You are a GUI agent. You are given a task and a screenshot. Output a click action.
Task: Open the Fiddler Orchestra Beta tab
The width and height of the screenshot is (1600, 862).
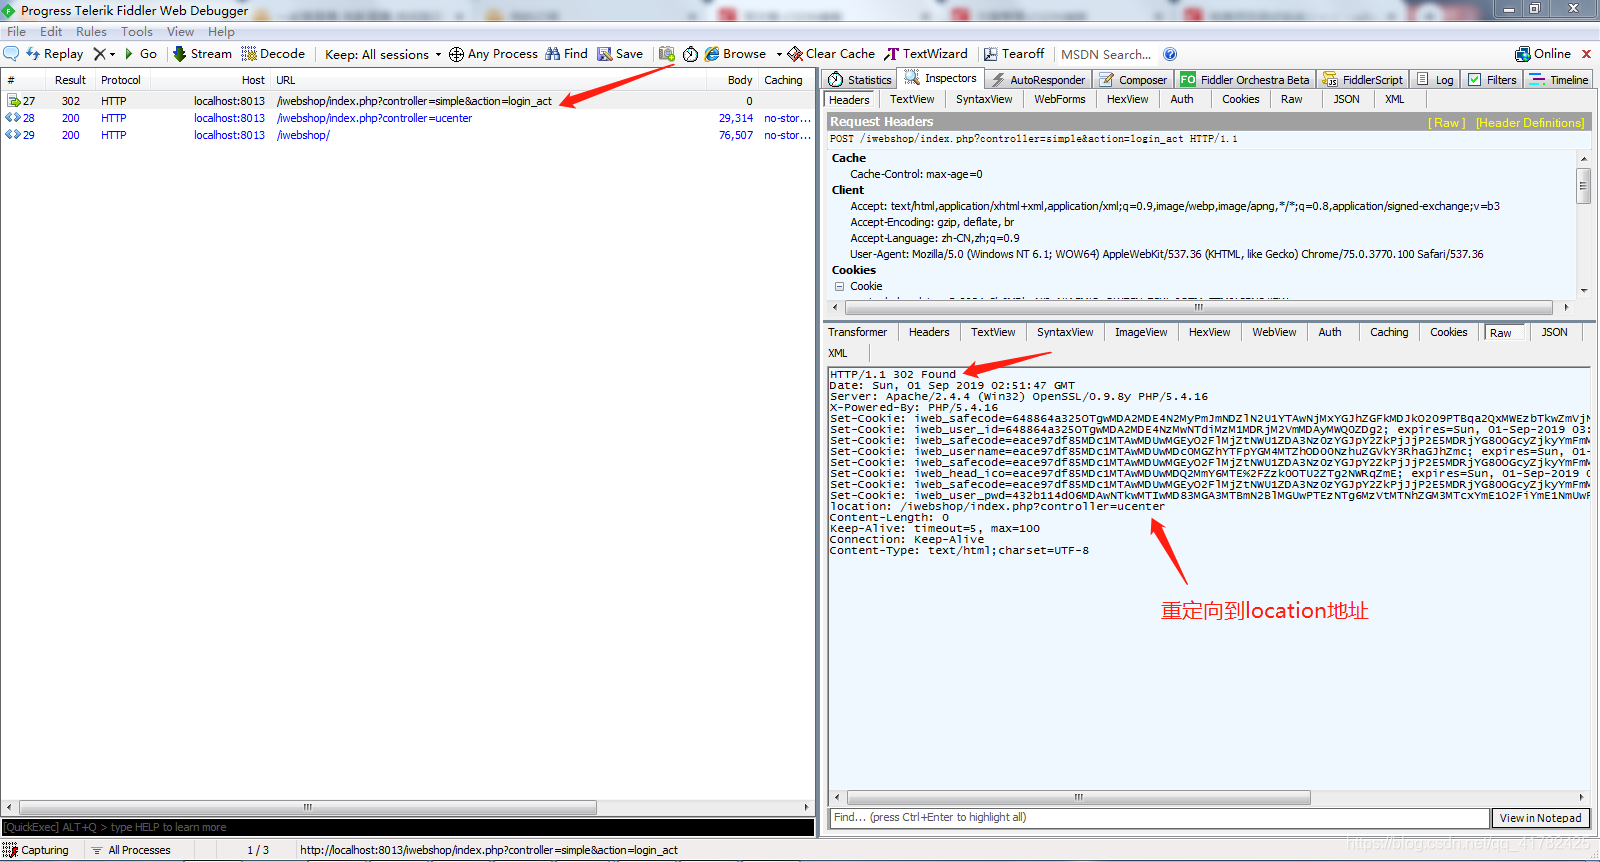(x=1245, y=80)
